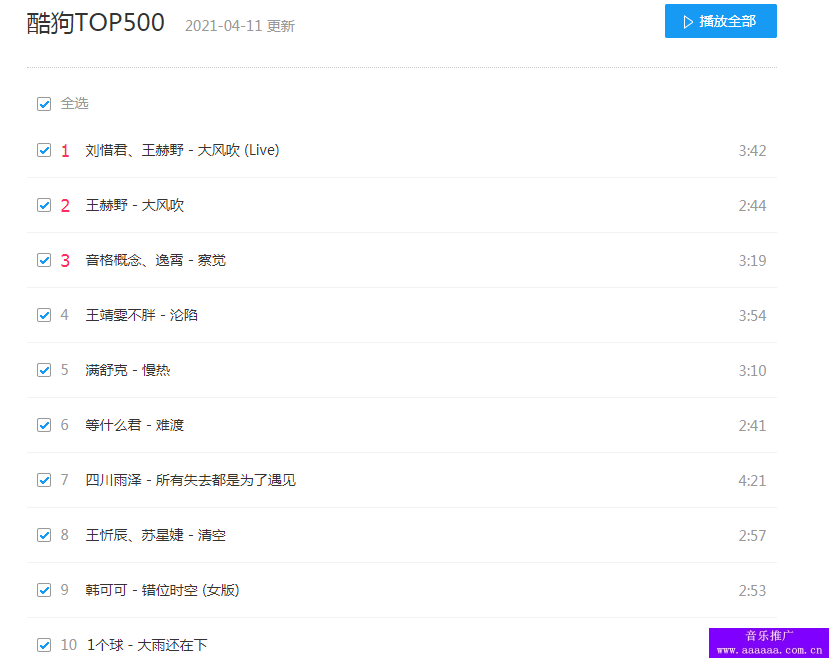Open song 满舒克 - 慢热

point(128,370)
